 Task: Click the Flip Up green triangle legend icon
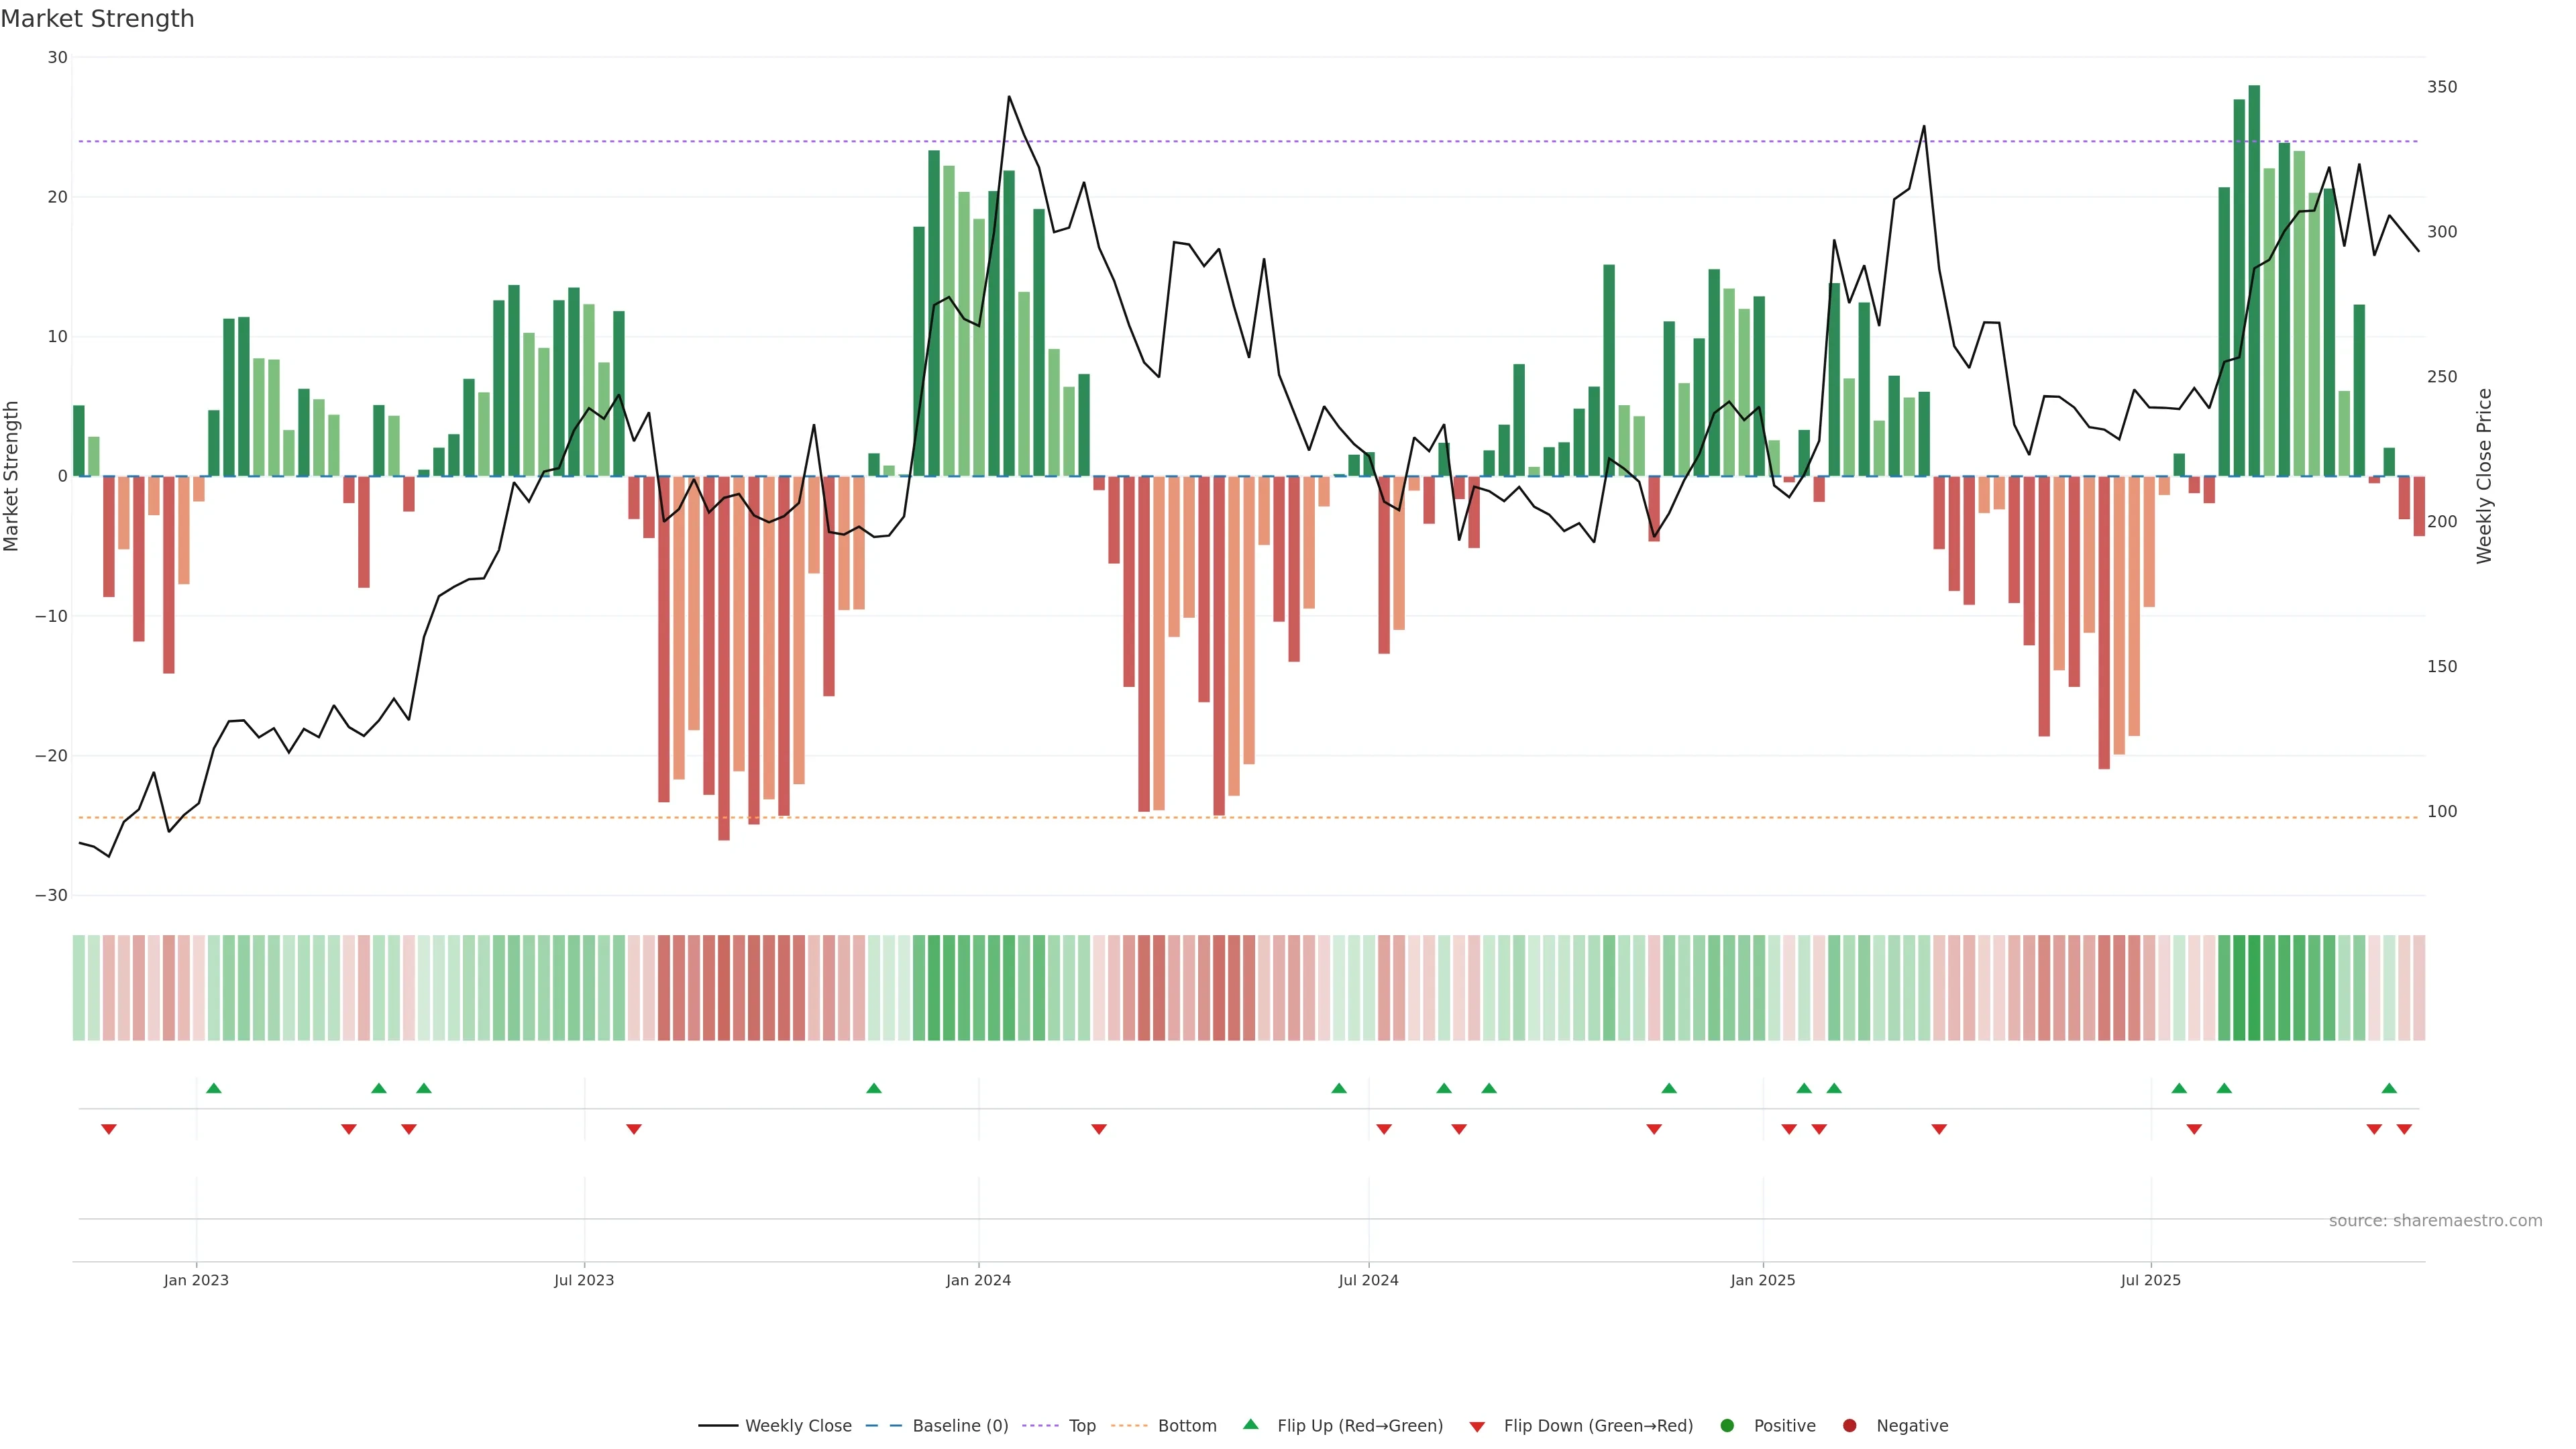coord(1250,1424)
